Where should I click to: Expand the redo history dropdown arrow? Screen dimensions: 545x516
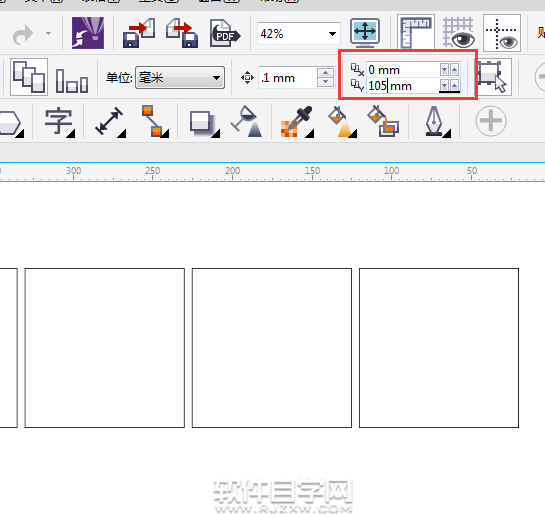coord(48,34)
